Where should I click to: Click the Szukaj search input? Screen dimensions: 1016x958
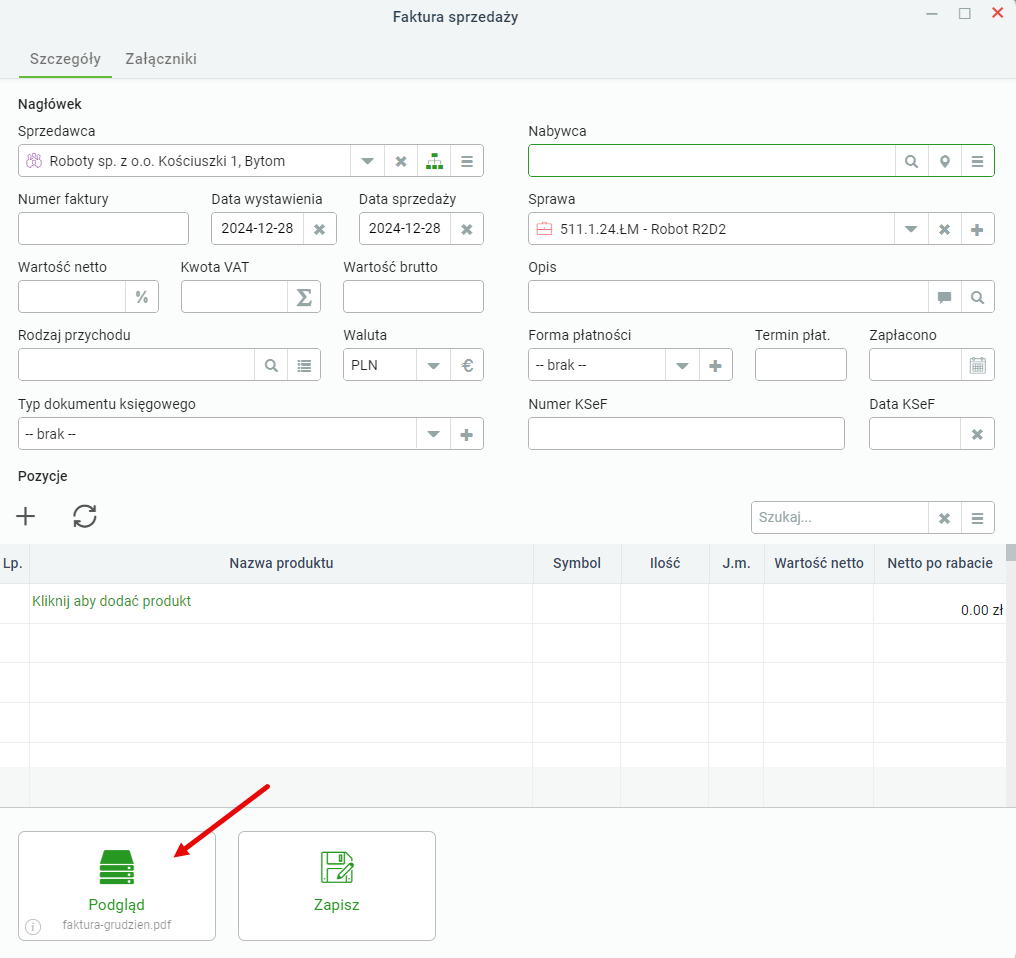[840, 518]
